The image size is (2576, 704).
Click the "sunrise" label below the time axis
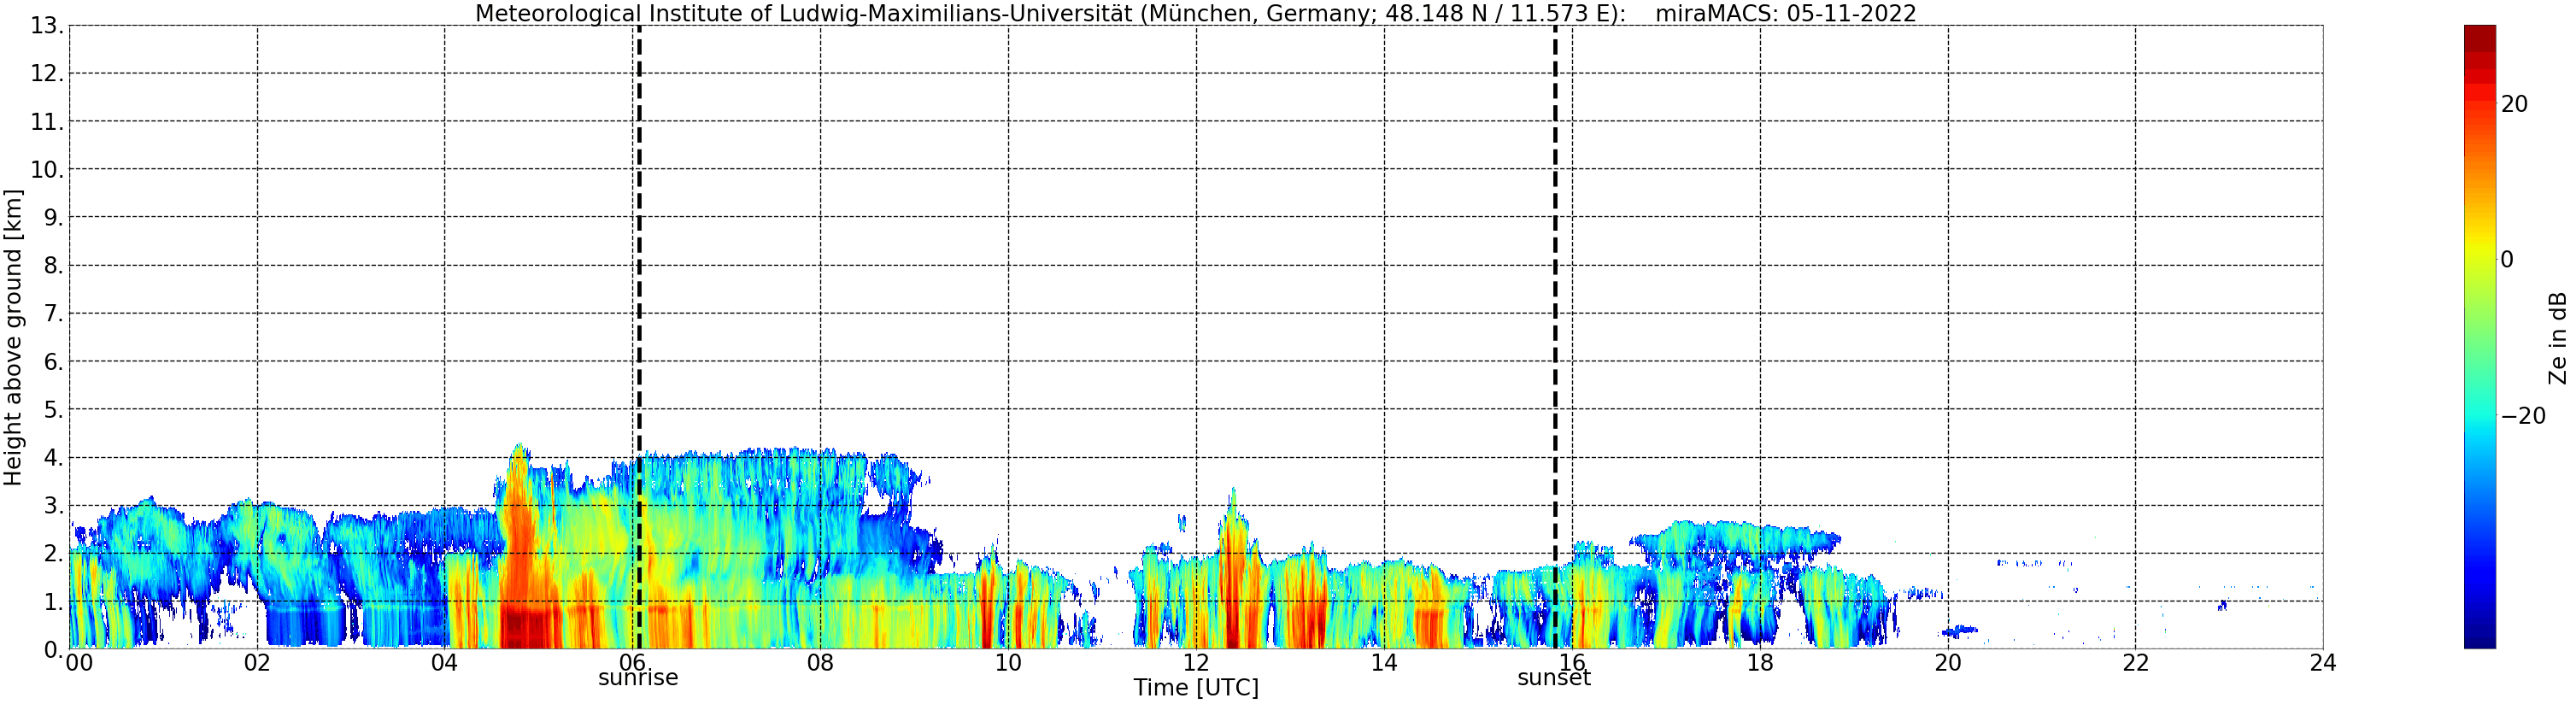638,678
